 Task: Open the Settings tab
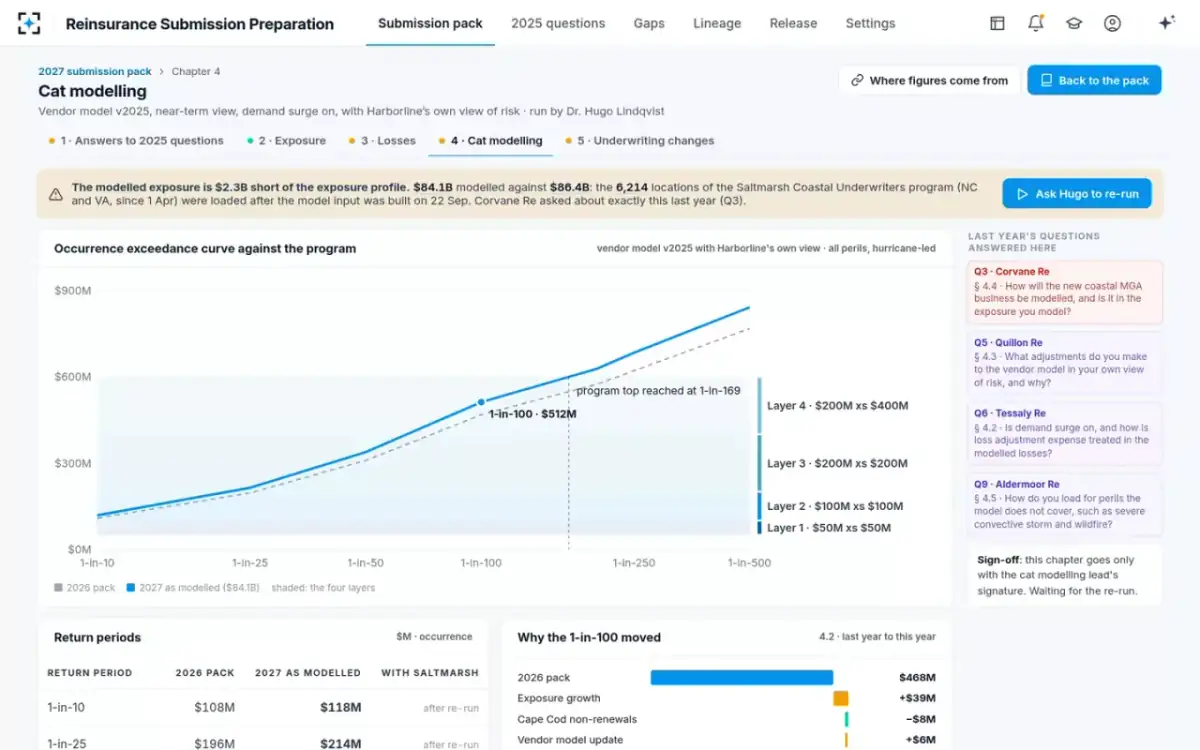pyautogui.click(x=870, y=23)
